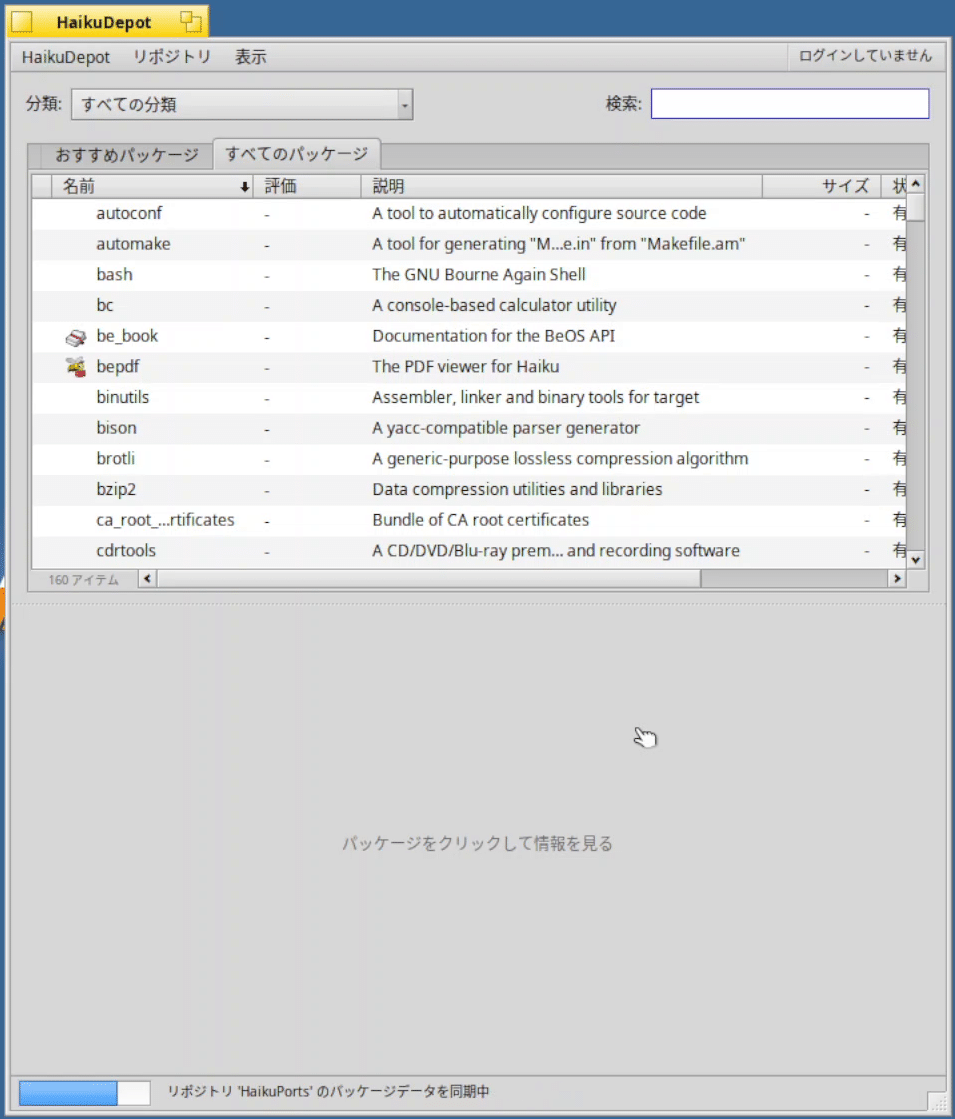955x1119 pixels.
Task: Open the 分類 category dropdown
Action: (x=242, y=104)
